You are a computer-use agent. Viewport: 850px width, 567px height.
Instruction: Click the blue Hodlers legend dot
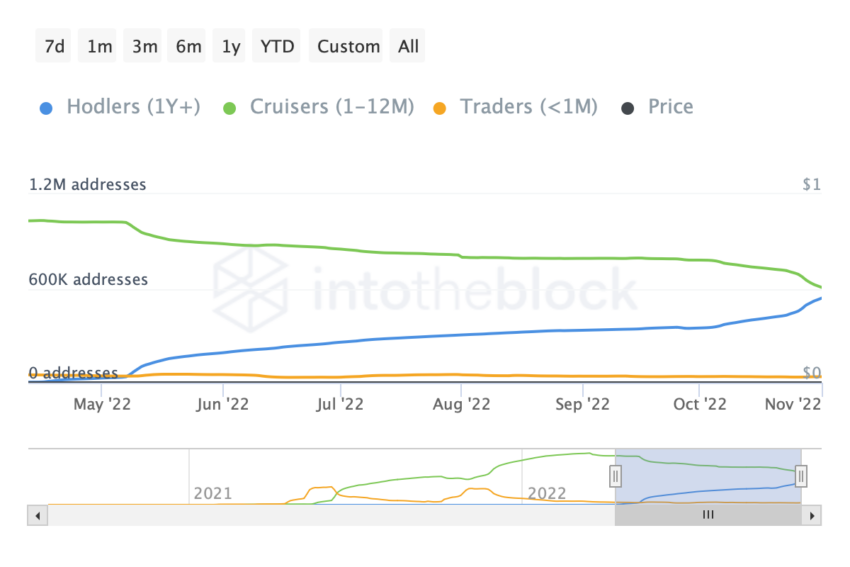pyautogui.click(x=47, y=108)
